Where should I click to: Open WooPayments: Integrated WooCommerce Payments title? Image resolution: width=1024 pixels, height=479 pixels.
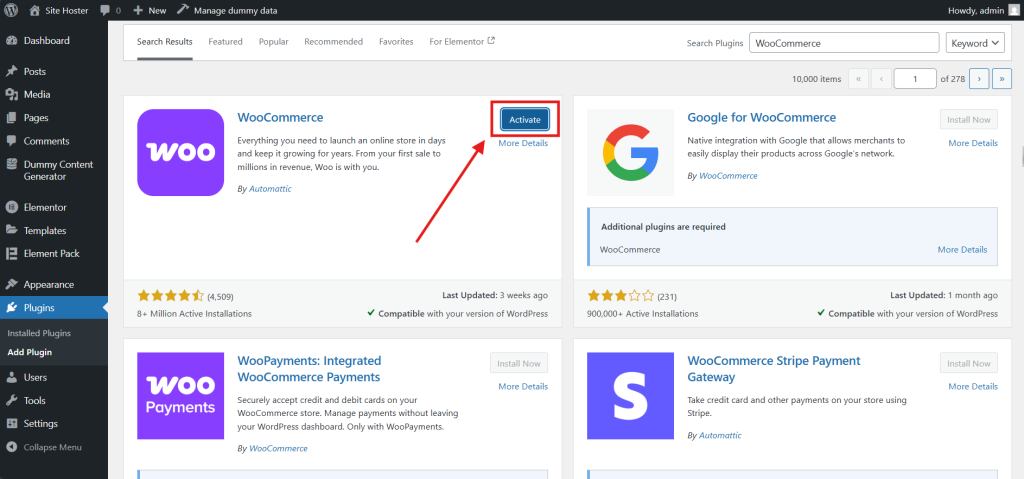coord(309,369)
